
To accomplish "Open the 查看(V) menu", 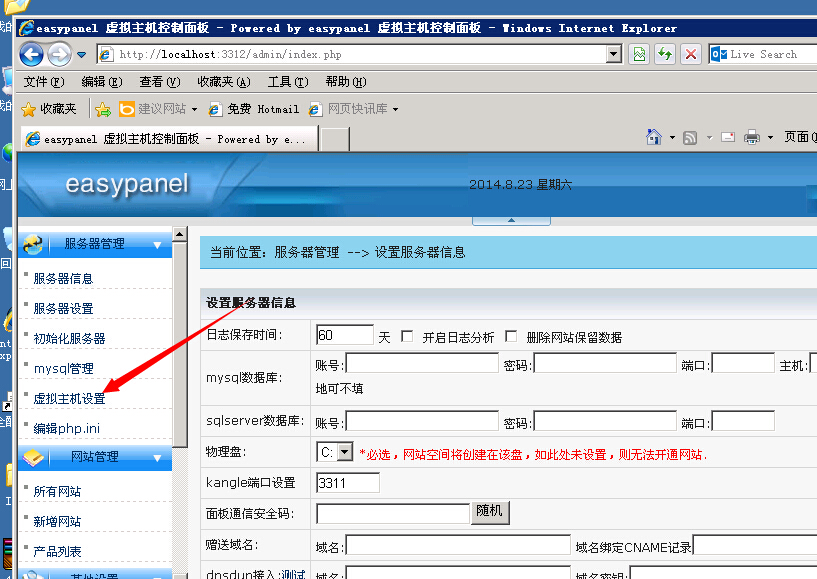I will coord(159,82).
